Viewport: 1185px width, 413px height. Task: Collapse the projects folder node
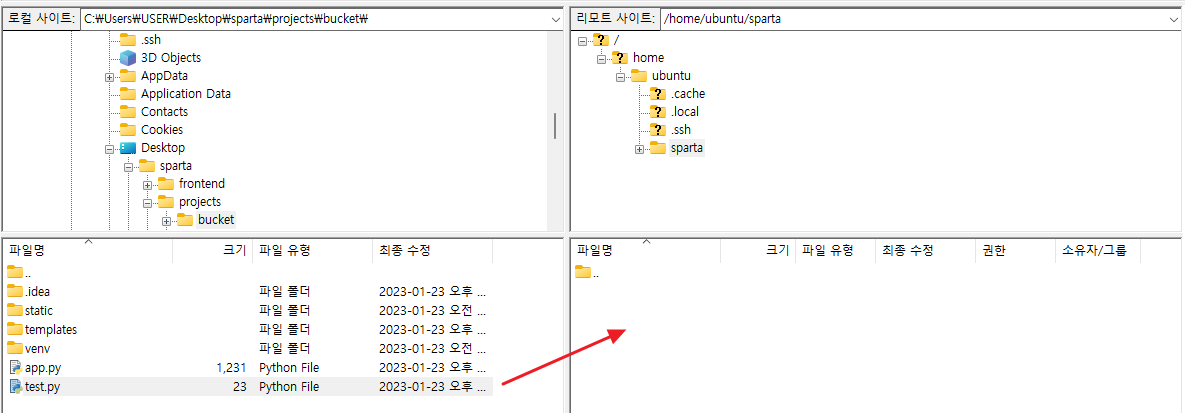coord(147,203)
